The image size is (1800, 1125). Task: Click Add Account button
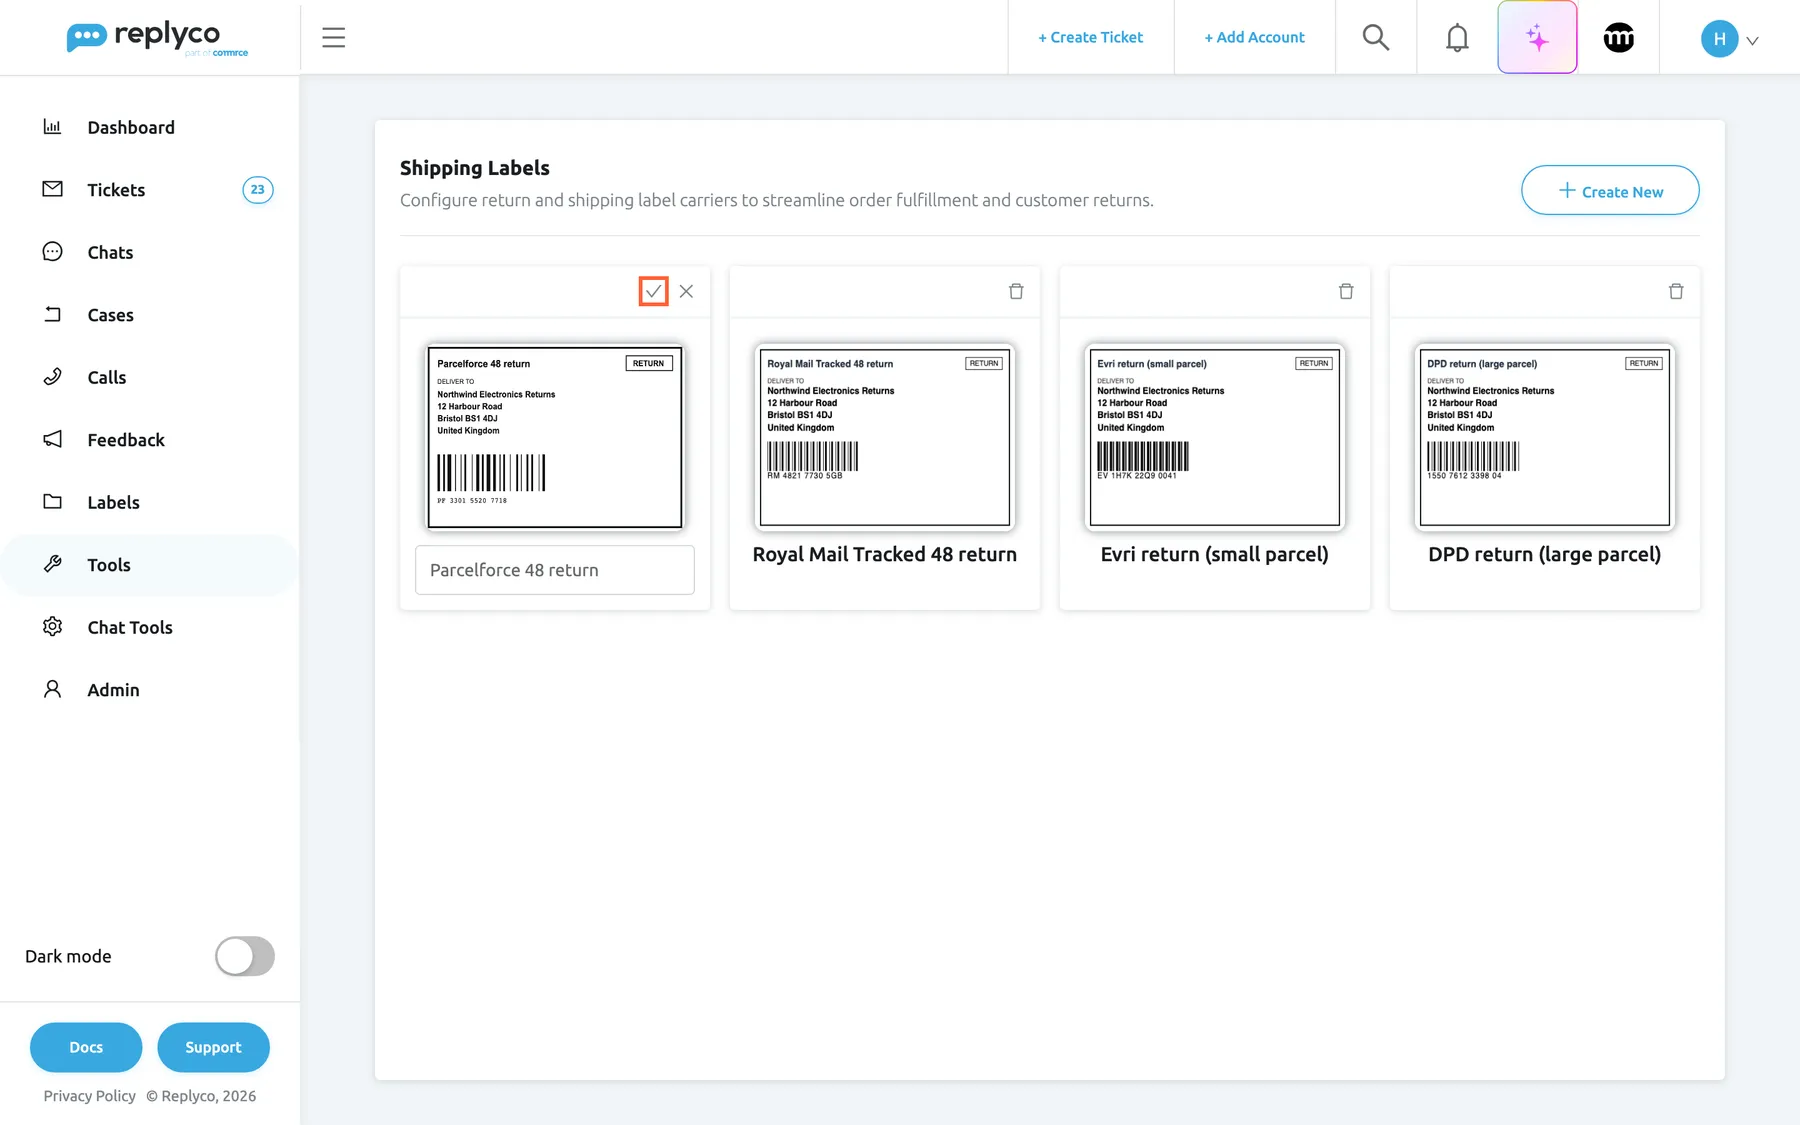tap(1254, 38)
